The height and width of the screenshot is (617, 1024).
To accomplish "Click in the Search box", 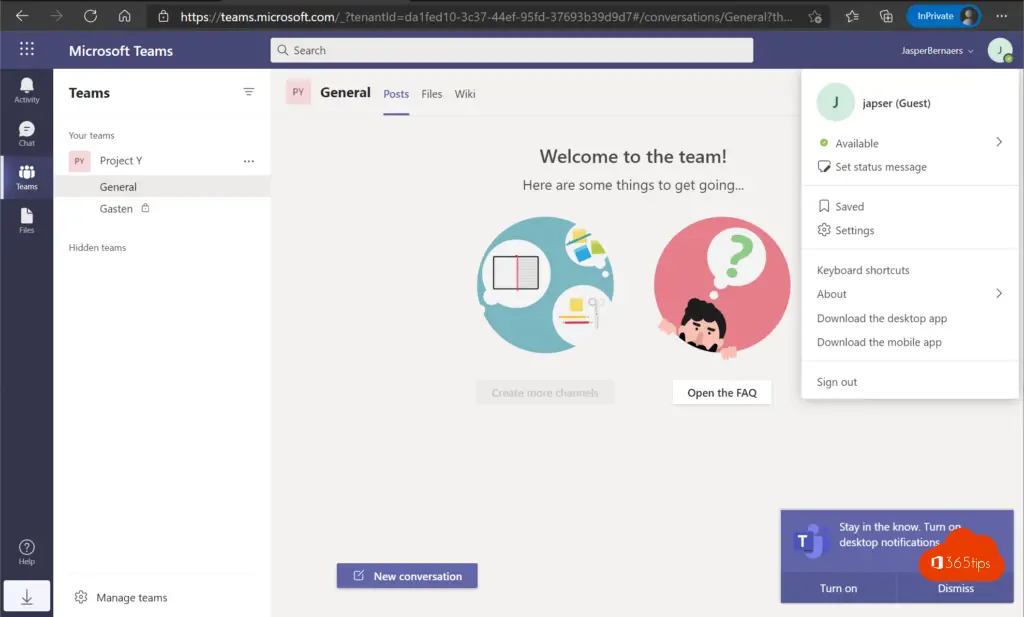I will click(512, 50).
